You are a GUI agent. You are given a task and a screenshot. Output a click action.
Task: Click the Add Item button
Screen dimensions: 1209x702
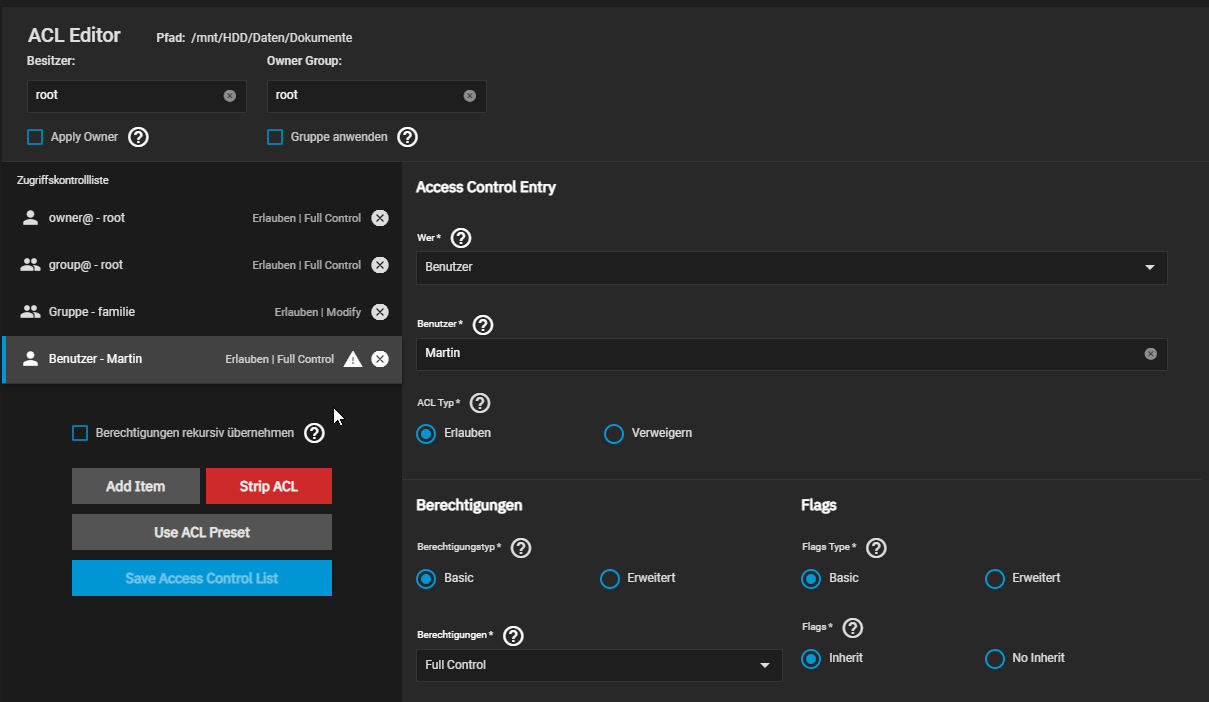136,486
